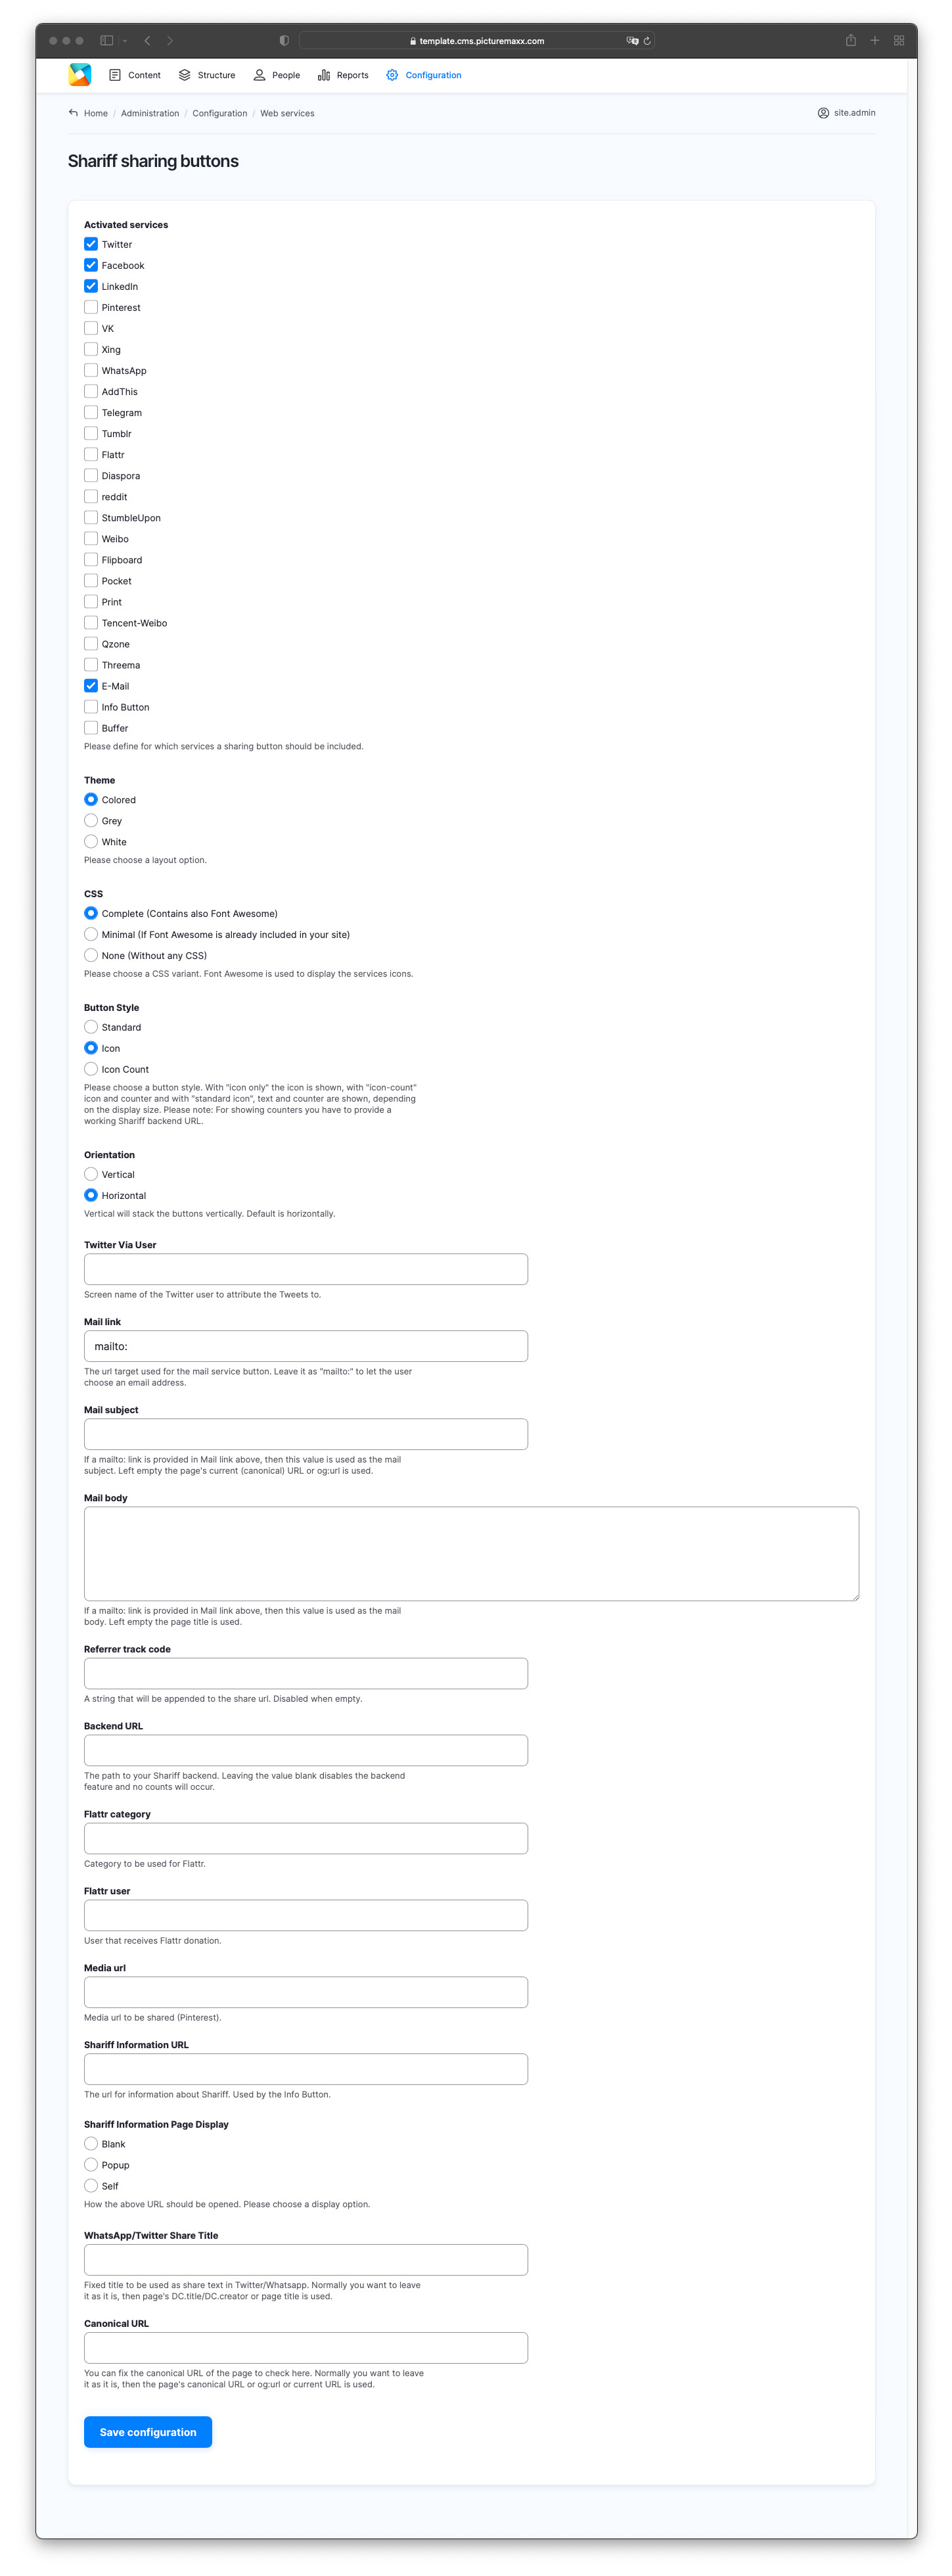
Task: Click into the Mail body textarea
Action: coord(471,1554)
